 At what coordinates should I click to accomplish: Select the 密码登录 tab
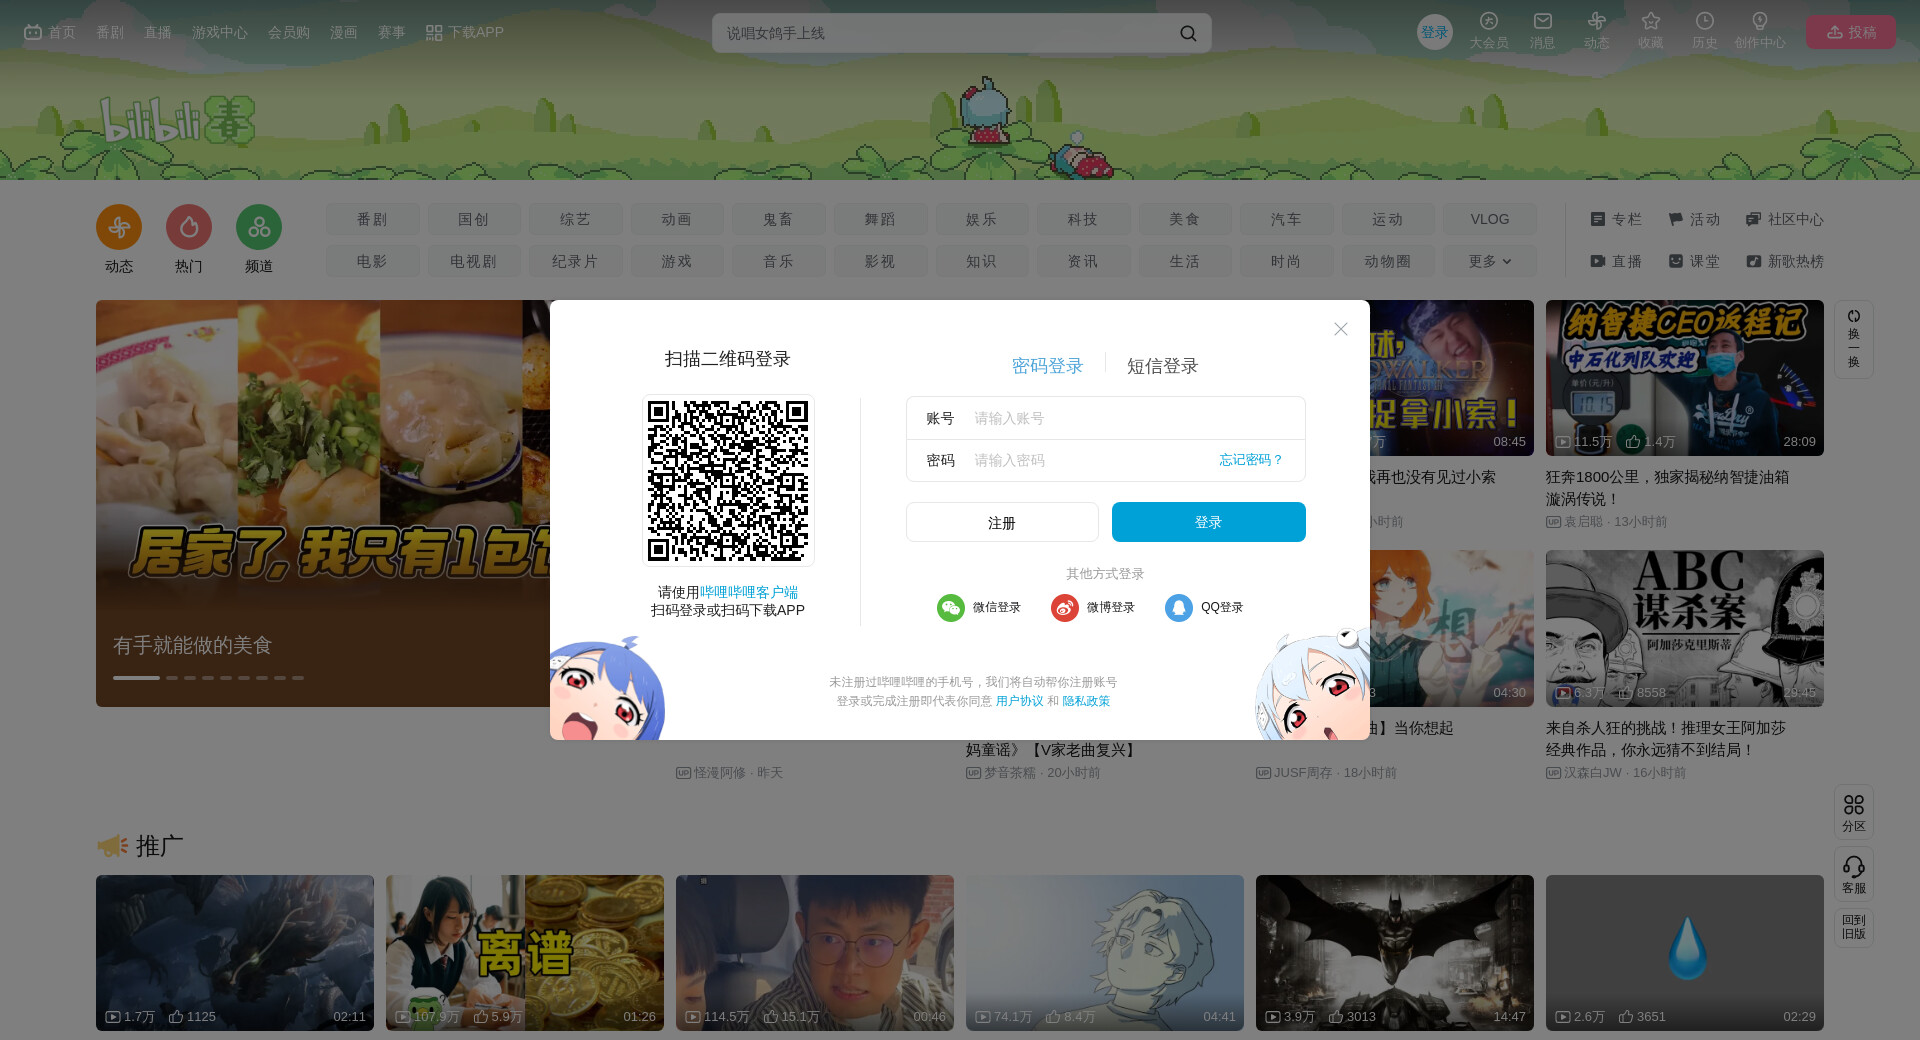click(x=1047, y=366)
